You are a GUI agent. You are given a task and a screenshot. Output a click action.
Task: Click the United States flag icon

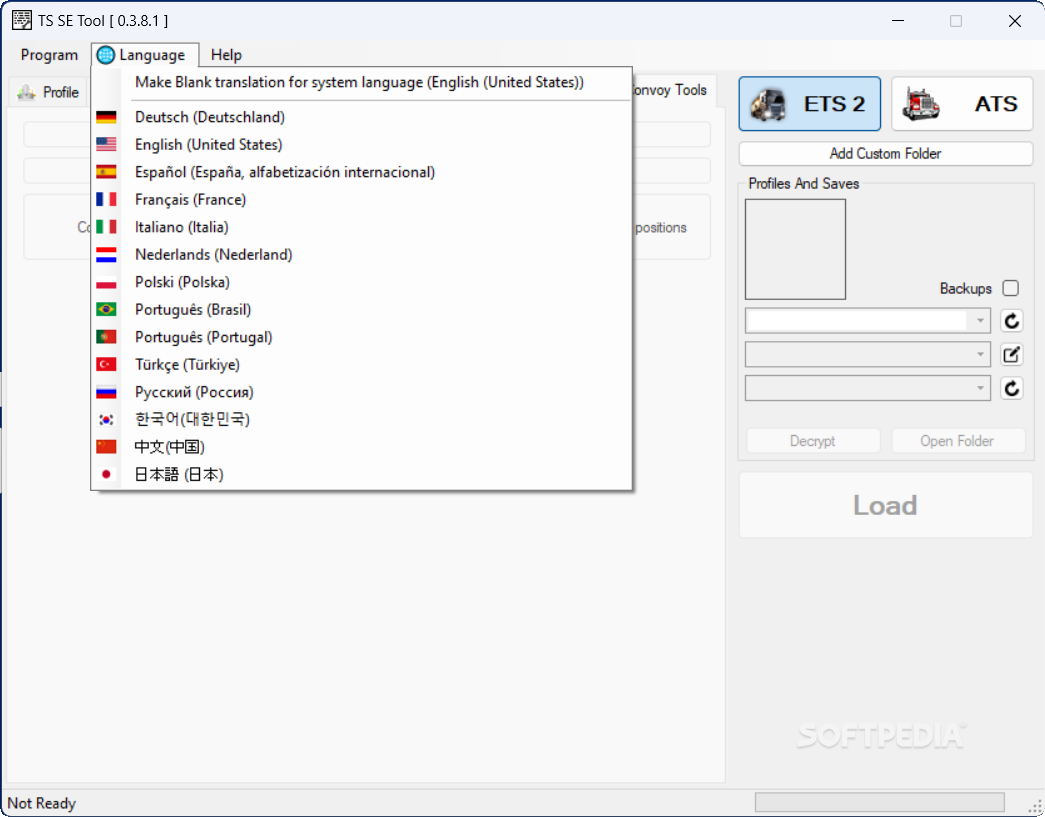(x=106, y=145)
